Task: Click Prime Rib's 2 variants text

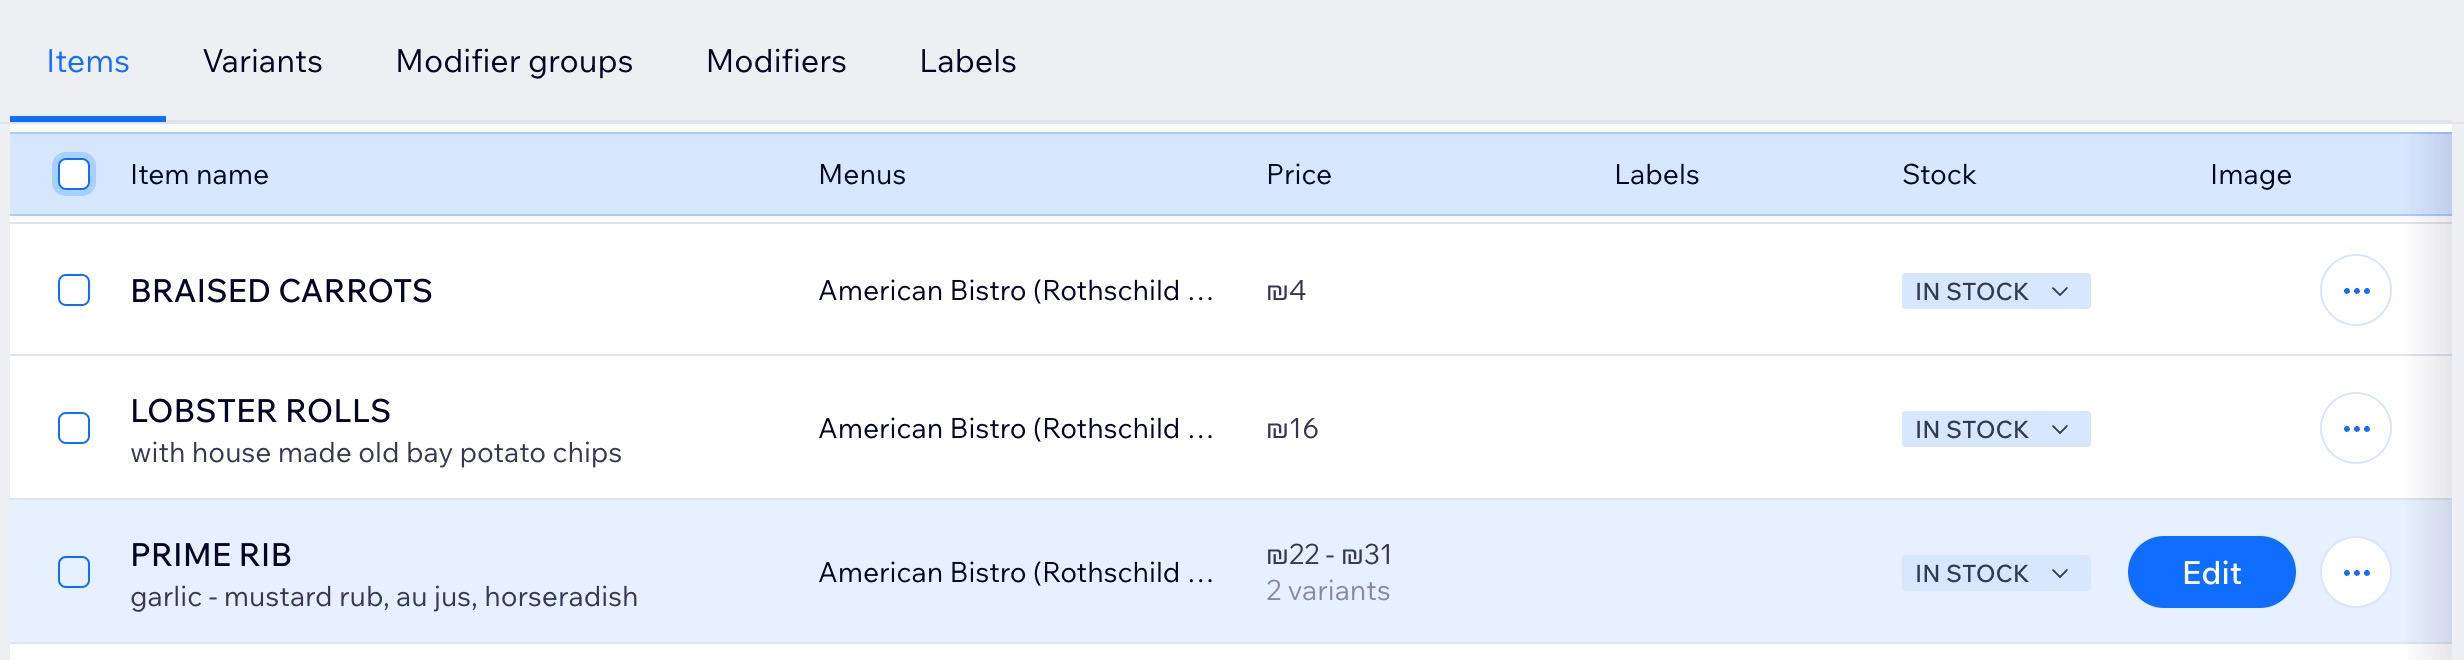Action: pyautogui.click(x=1327, y=591)
